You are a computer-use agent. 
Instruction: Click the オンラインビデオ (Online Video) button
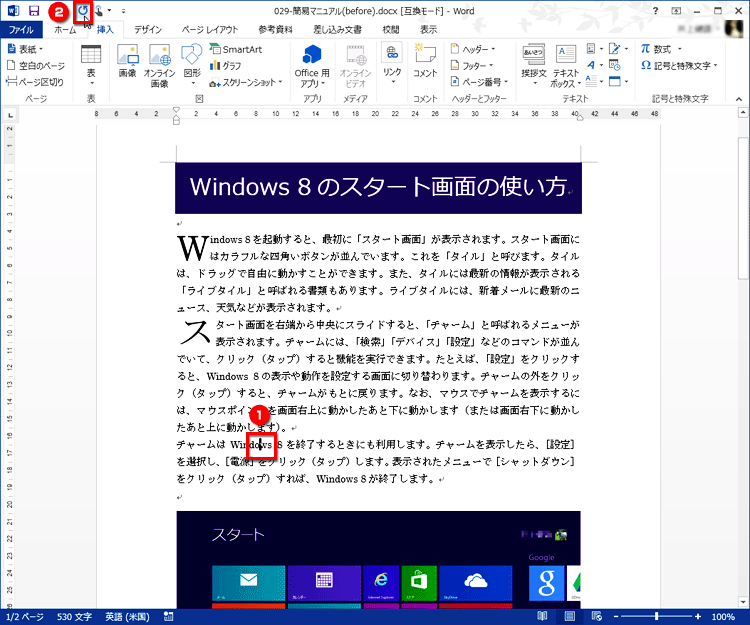coord(355,66)
